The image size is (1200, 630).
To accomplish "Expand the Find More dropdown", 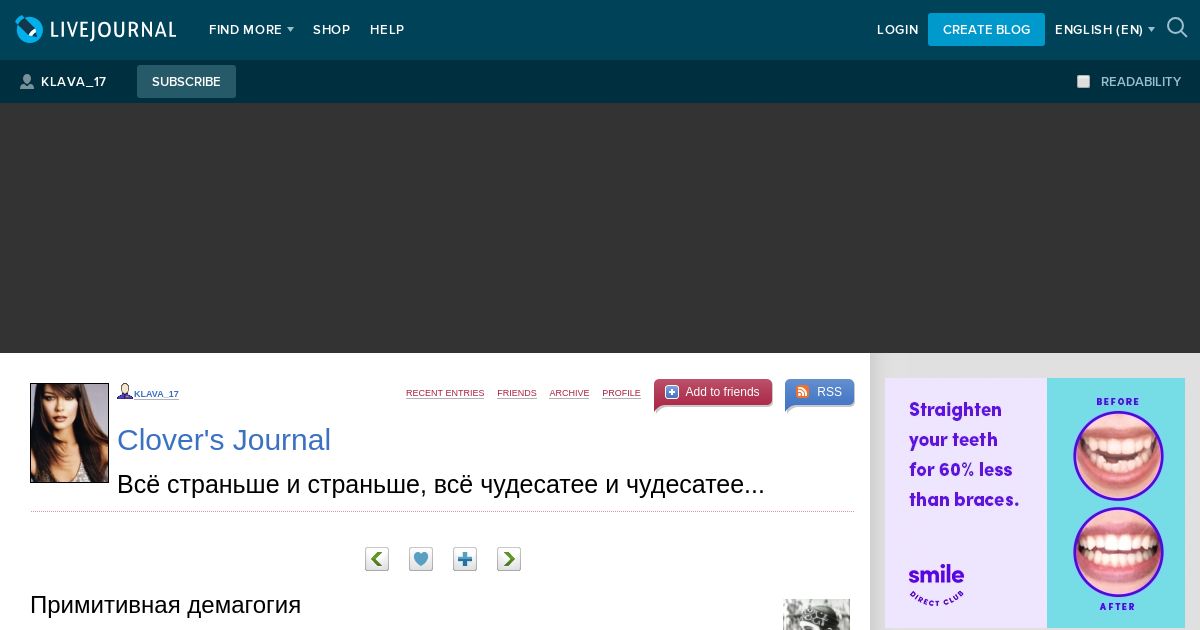I will coord(251,30).
